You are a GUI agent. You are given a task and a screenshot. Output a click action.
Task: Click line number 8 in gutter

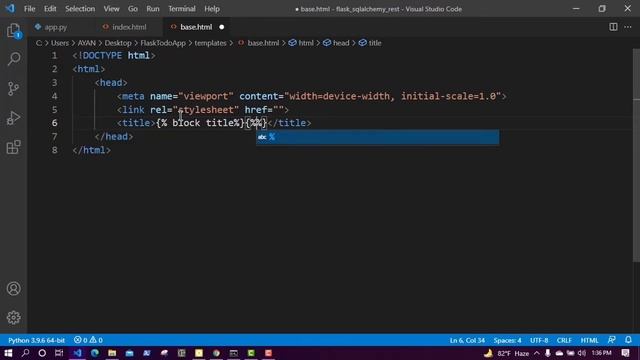[x=55, y=150]
